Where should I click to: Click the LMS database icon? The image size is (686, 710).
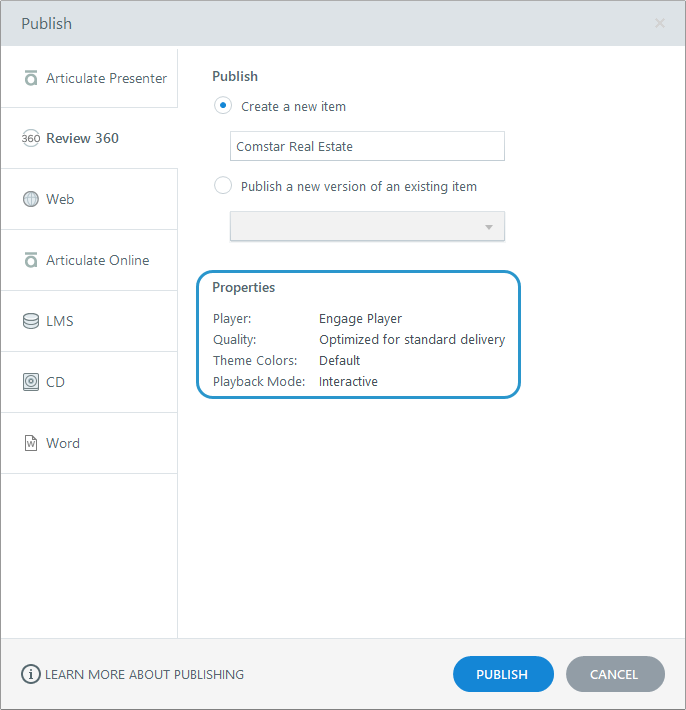click(31, 321)
